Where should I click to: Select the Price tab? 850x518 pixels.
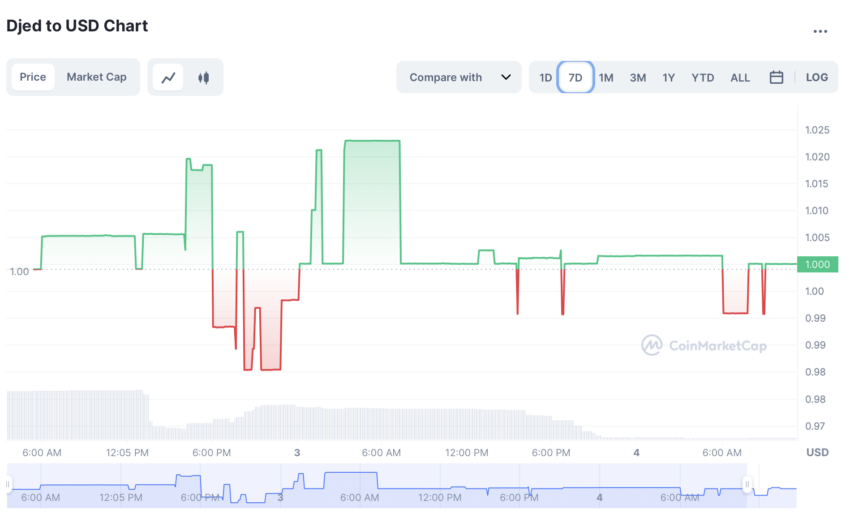pos(33,77)
